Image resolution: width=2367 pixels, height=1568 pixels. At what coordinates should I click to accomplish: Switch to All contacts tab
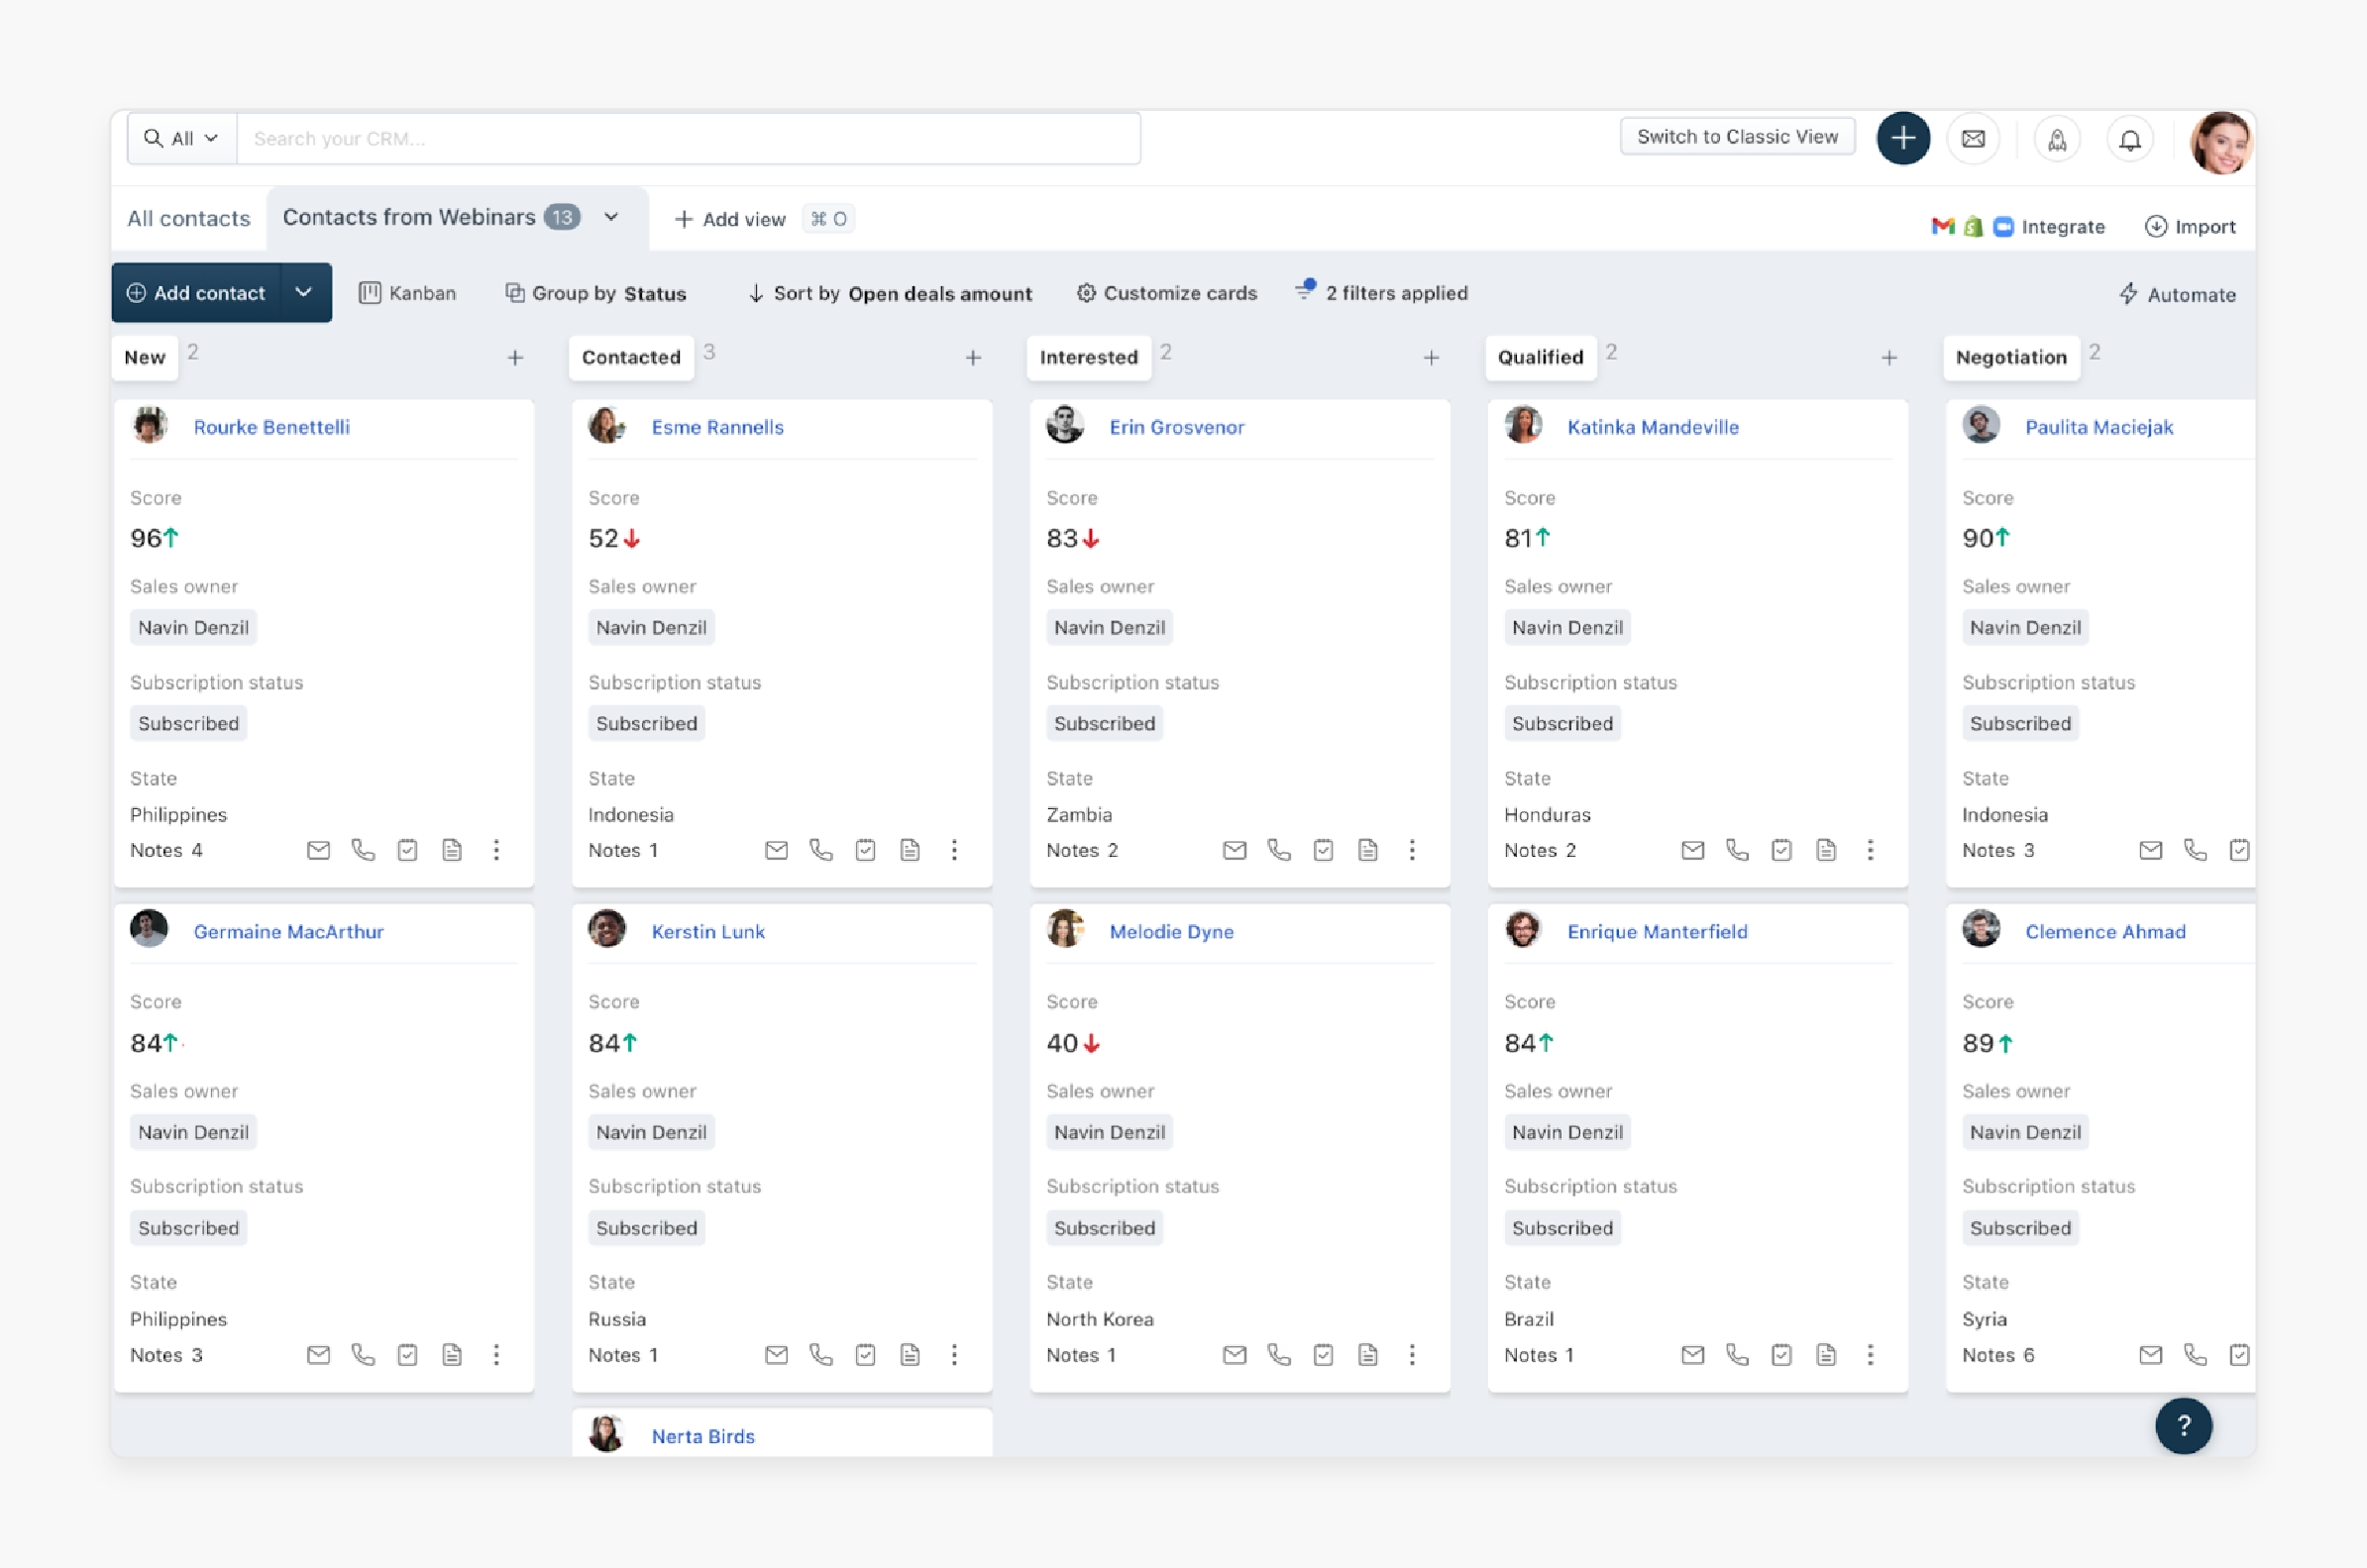[x=188, y=219]
